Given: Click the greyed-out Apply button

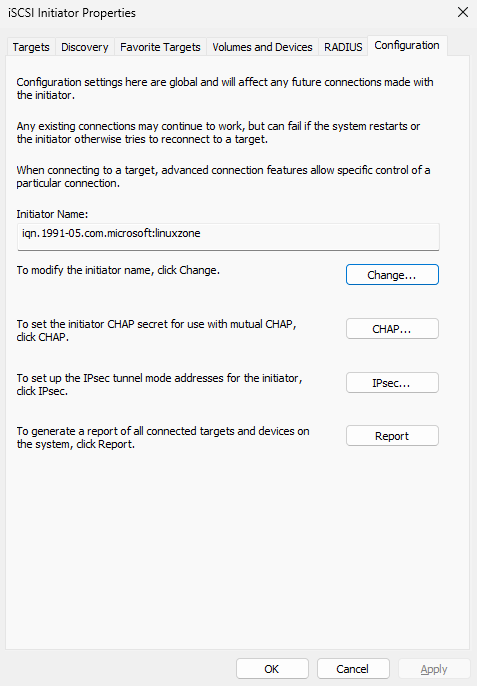Looking at the screenshot, I should 434,668.
